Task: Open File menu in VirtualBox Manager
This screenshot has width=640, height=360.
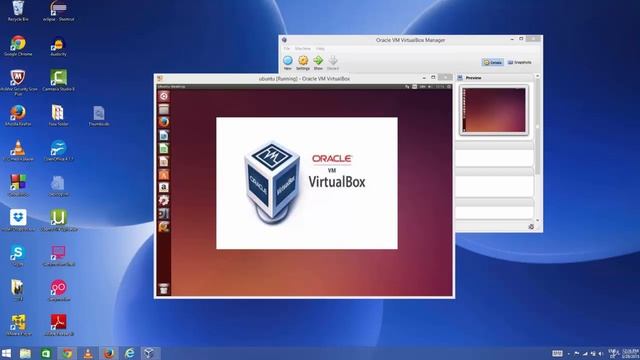Action: click(x=287, y=49)
